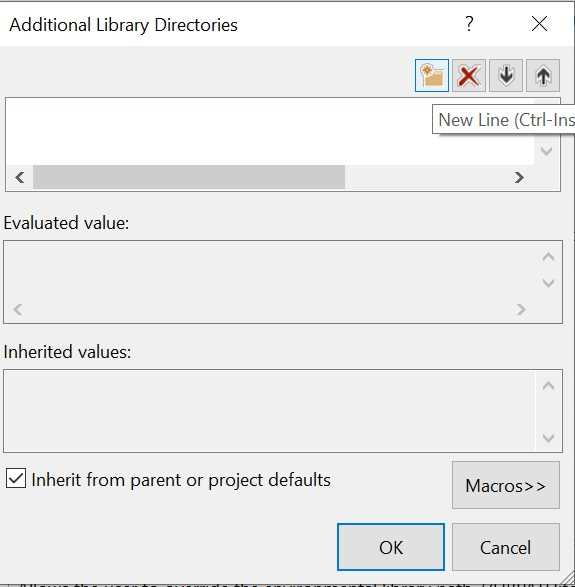Click the Inherited values down scroll chevron
Screen dimensions: 575x587
point(548,438)
